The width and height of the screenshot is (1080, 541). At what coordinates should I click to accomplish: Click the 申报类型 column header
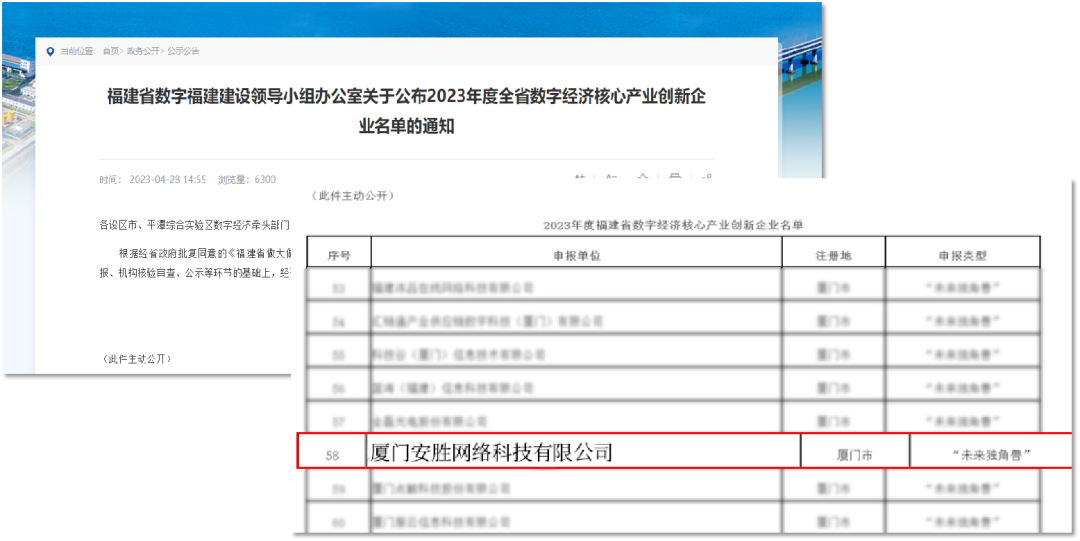click(x=962, y=255)
